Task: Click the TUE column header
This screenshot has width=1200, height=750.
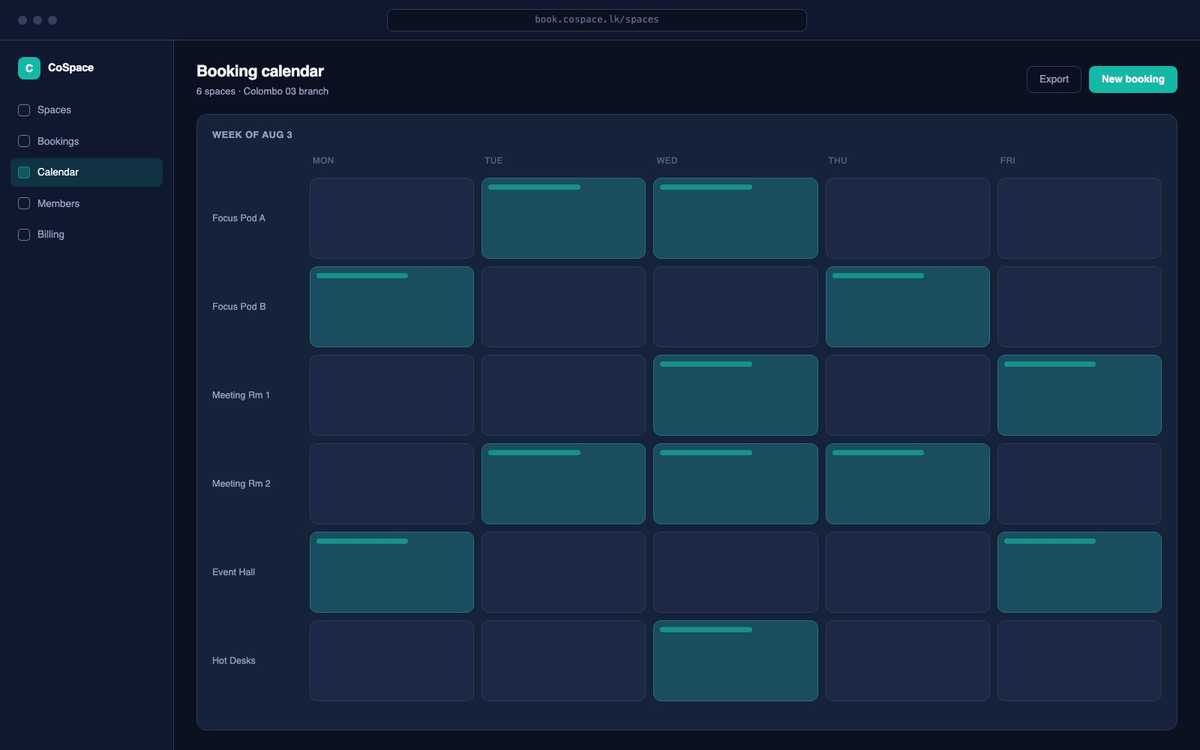Action: (493, 161)
